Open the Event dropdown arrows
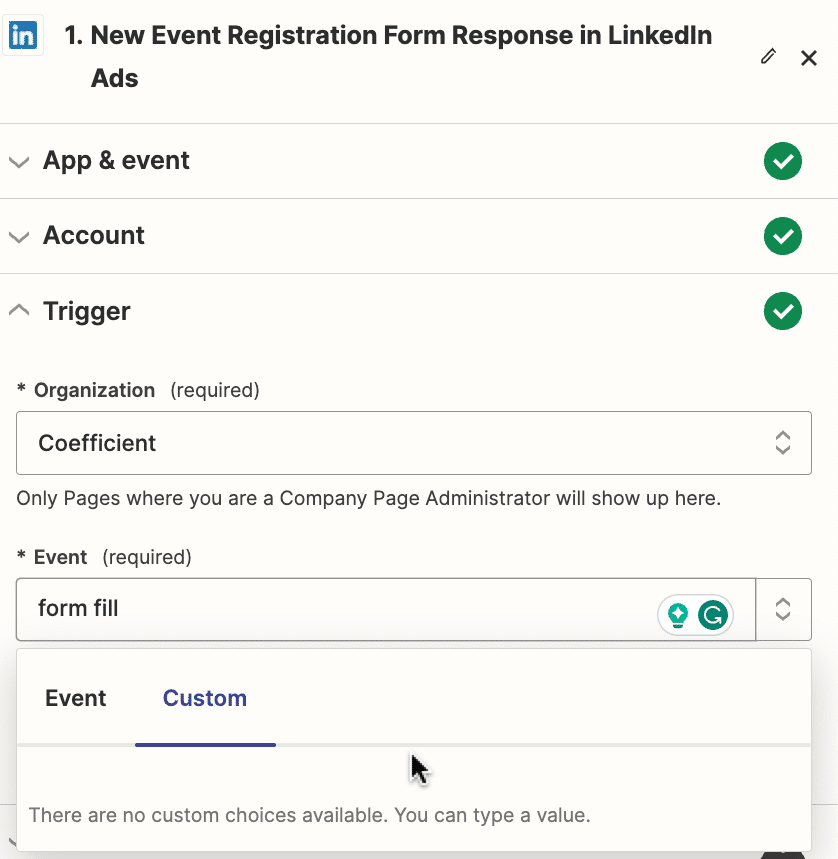838x859 pixels. click(x=783, y=609)
